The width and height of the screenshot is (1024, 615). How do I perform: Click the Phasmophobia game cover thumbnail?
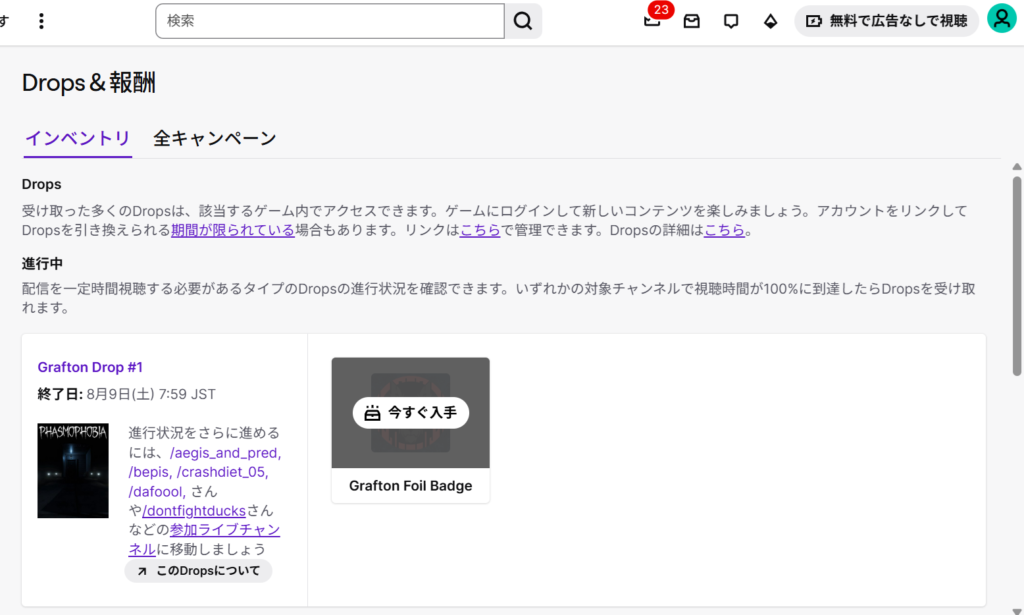(73, 471)
